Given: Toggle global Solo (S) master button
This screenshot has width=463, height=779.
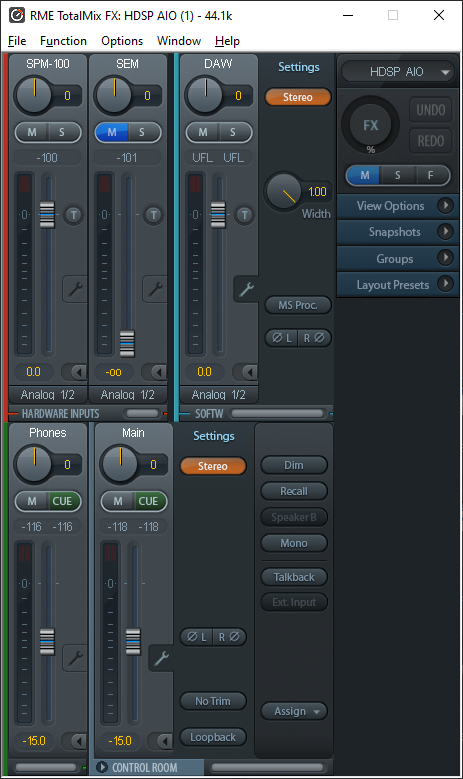Looking at the screenshot, I should coord(397,175).
